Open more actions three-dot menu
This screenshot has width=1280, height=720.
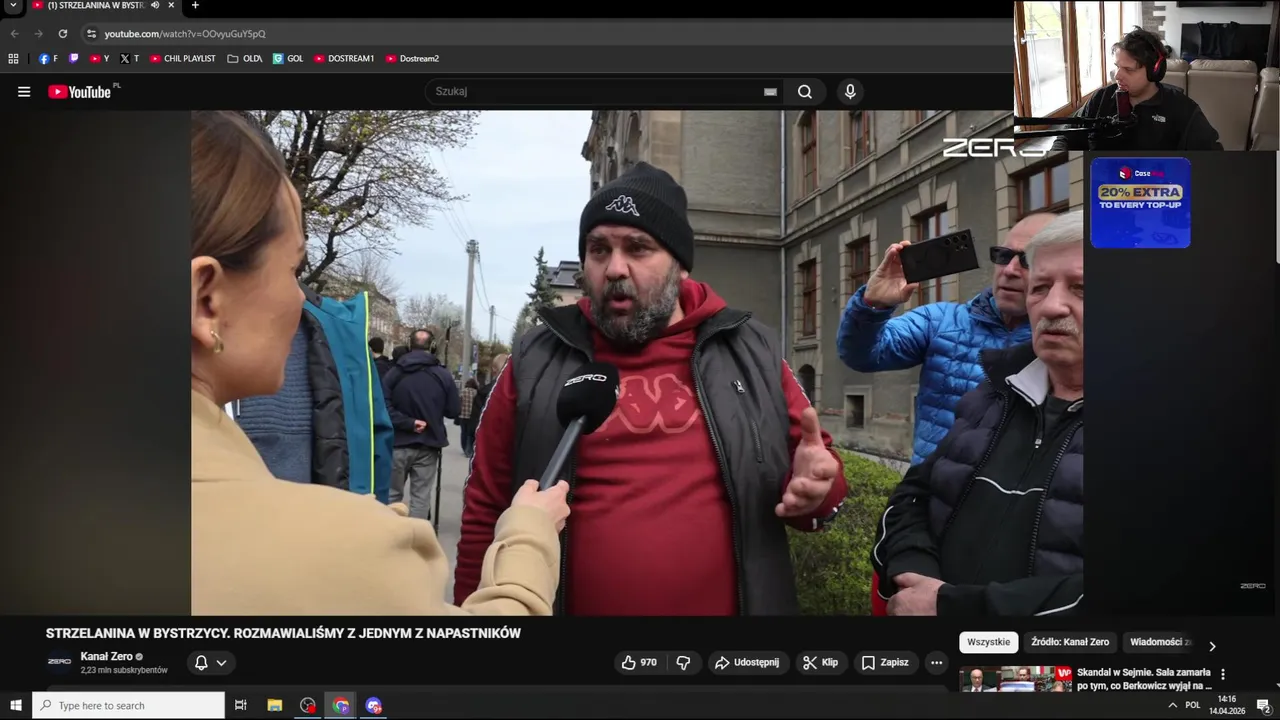(x=936, y=663)
